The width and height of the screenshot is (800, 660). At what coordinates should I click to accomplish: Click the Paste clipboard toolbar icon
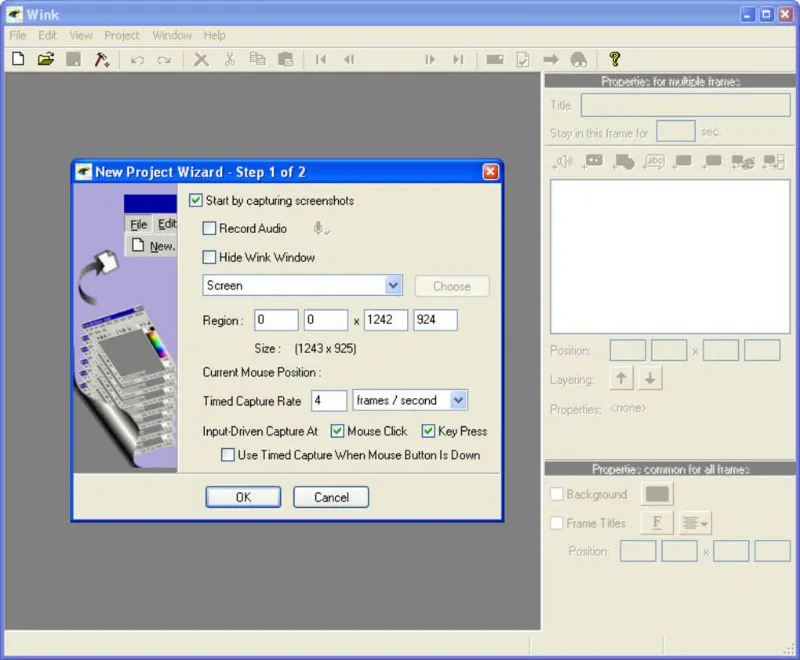(286, 59)
